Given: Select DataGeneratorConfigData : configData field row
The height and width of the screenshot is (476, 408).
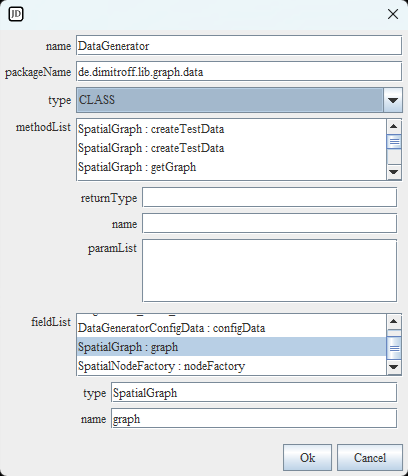Looking at the screenshot, I should point(231,328).
